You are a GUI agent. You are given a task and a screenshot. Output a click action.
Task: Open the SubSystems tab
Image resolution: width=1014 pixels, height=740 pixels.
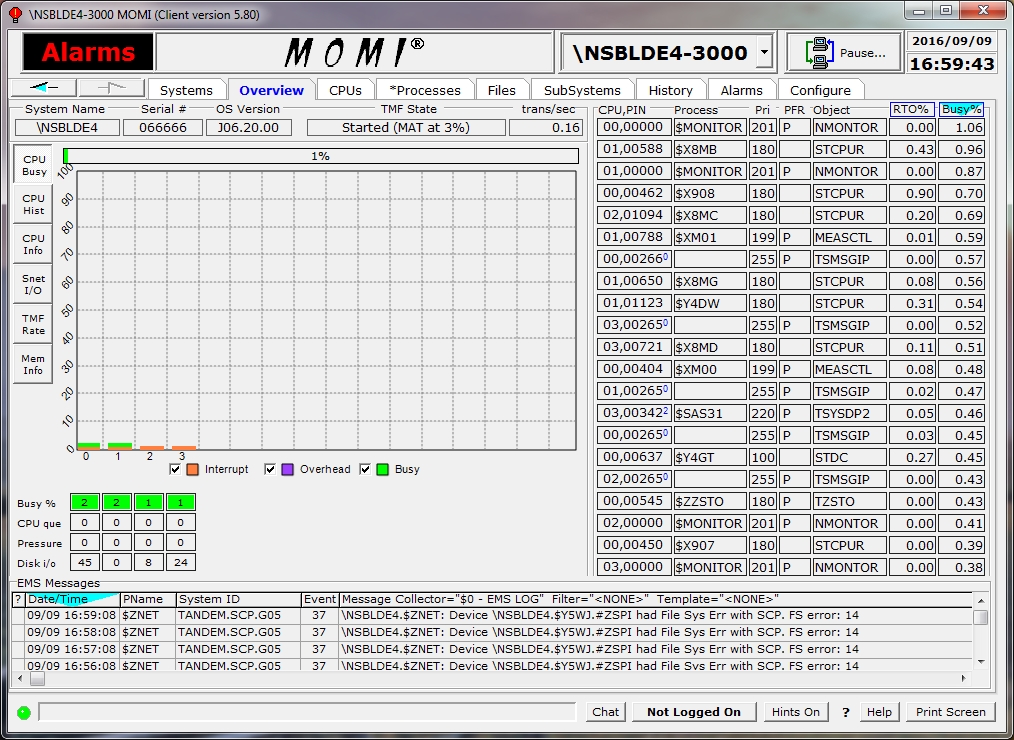point(582,90)
